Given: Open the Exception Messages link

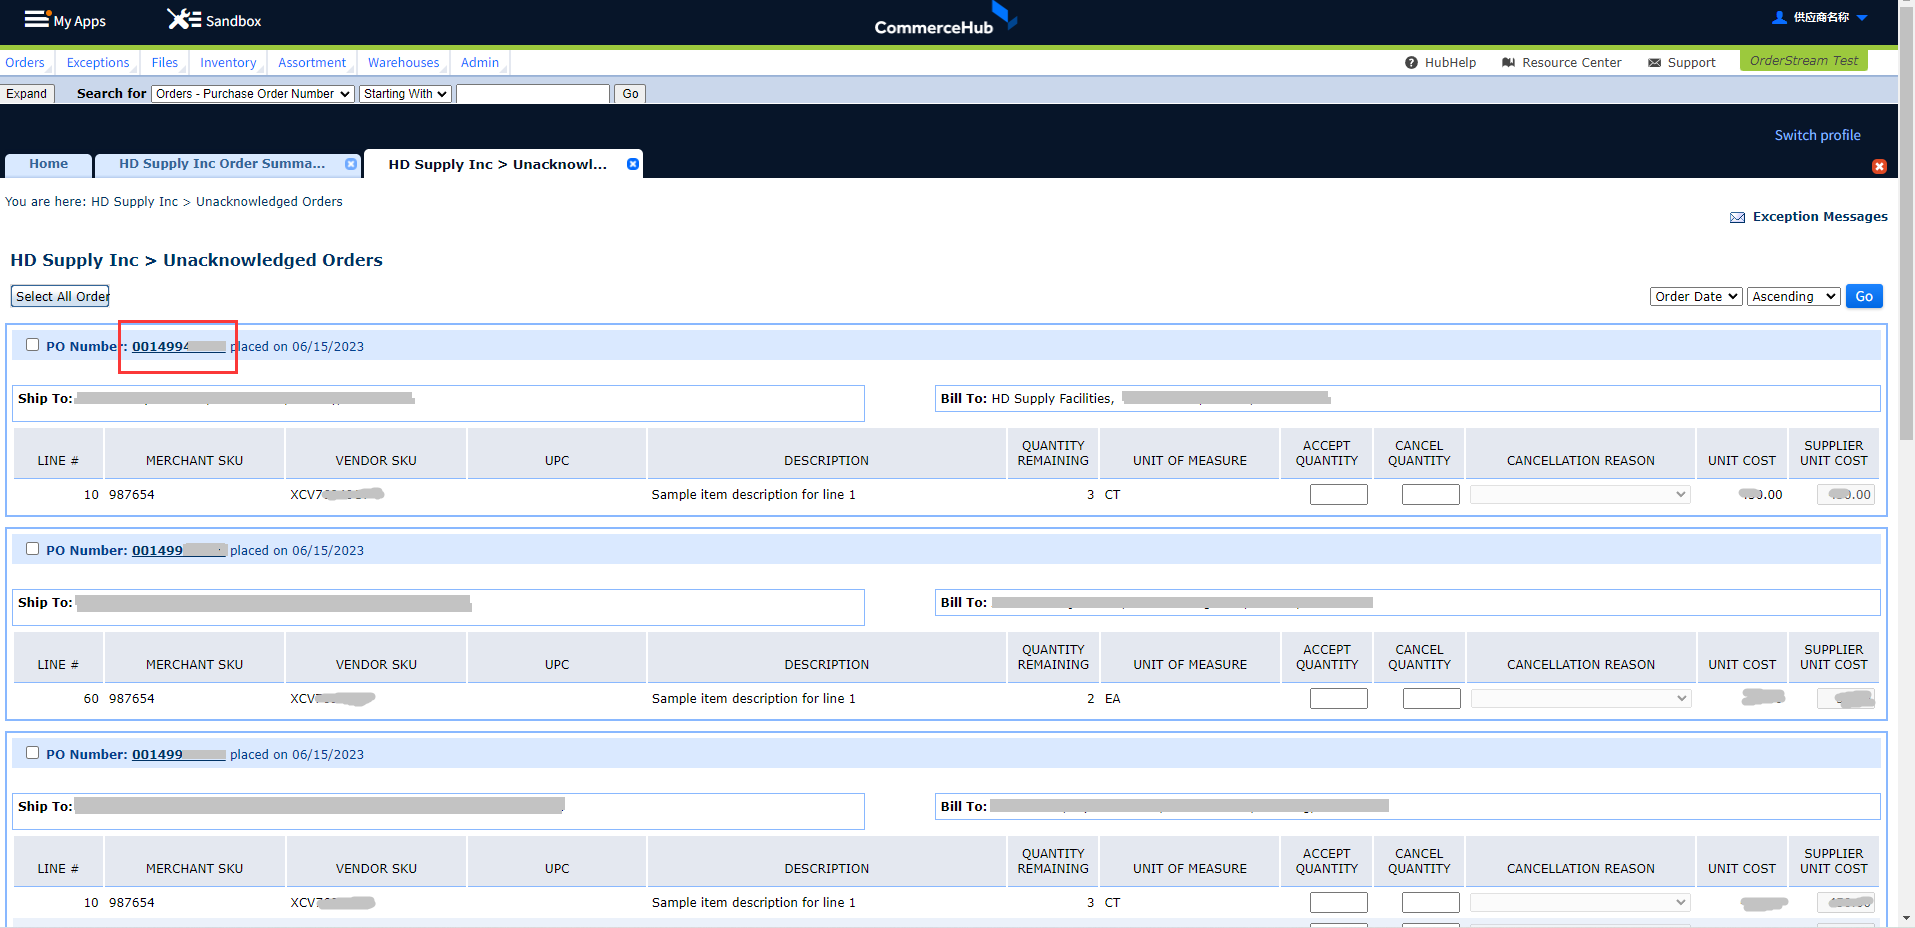Looking at the screenshot, I should (1820, 216).
